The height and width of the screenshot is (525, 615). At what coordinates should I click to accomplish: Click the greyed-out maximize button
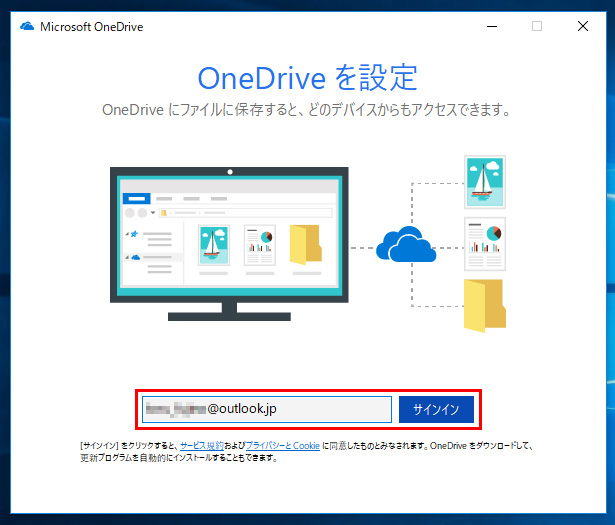pos(537,26)
